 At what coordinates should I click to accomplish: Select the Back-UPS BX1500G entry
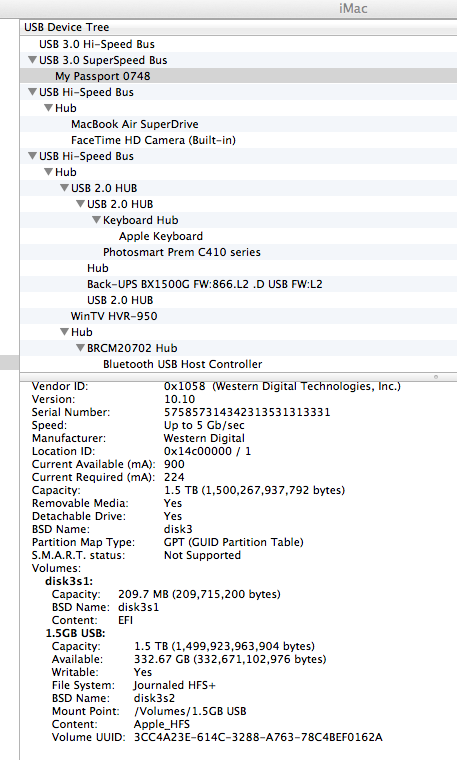coord(238,284)
